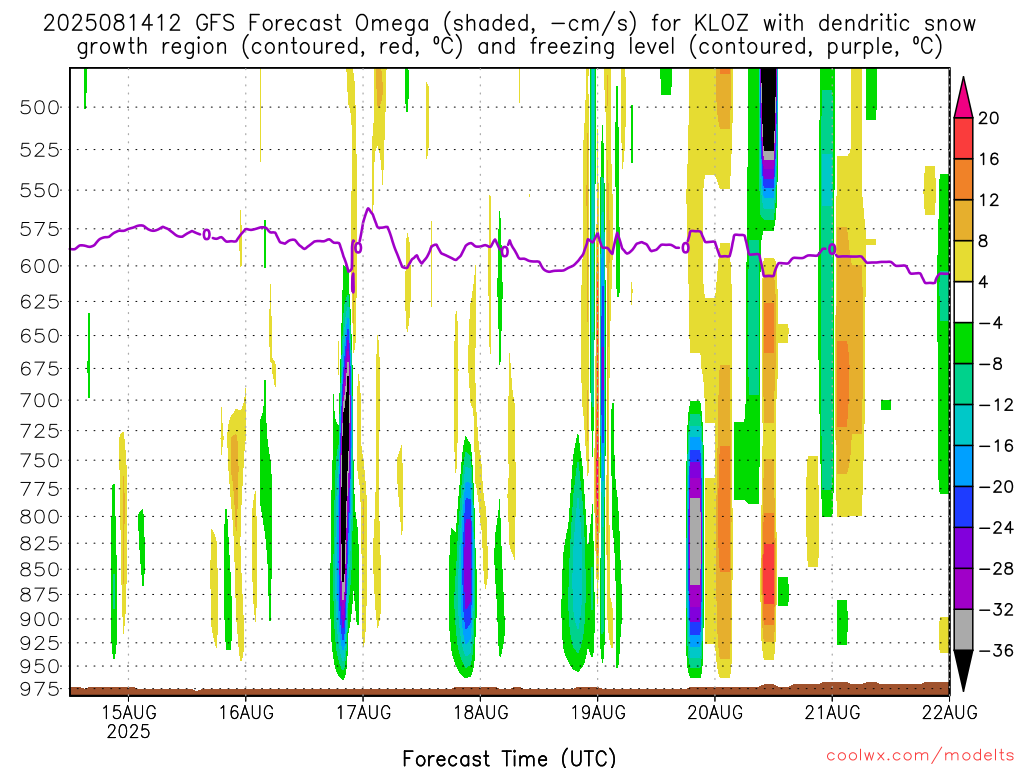Click the 775 pressure level label
Screen dimensions: 1024x768
[40, 489]
